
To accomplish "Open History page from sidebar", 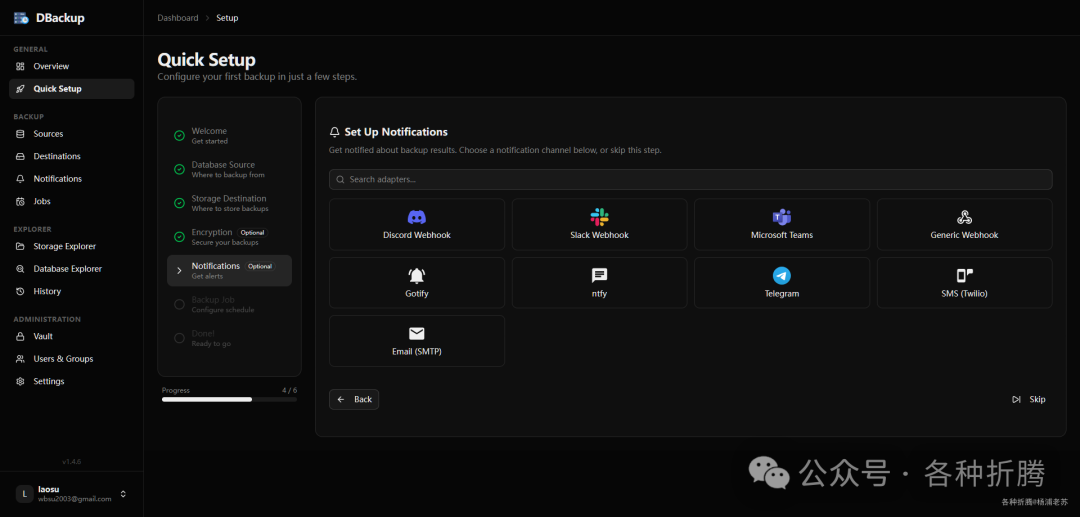I will click(72, 291).
